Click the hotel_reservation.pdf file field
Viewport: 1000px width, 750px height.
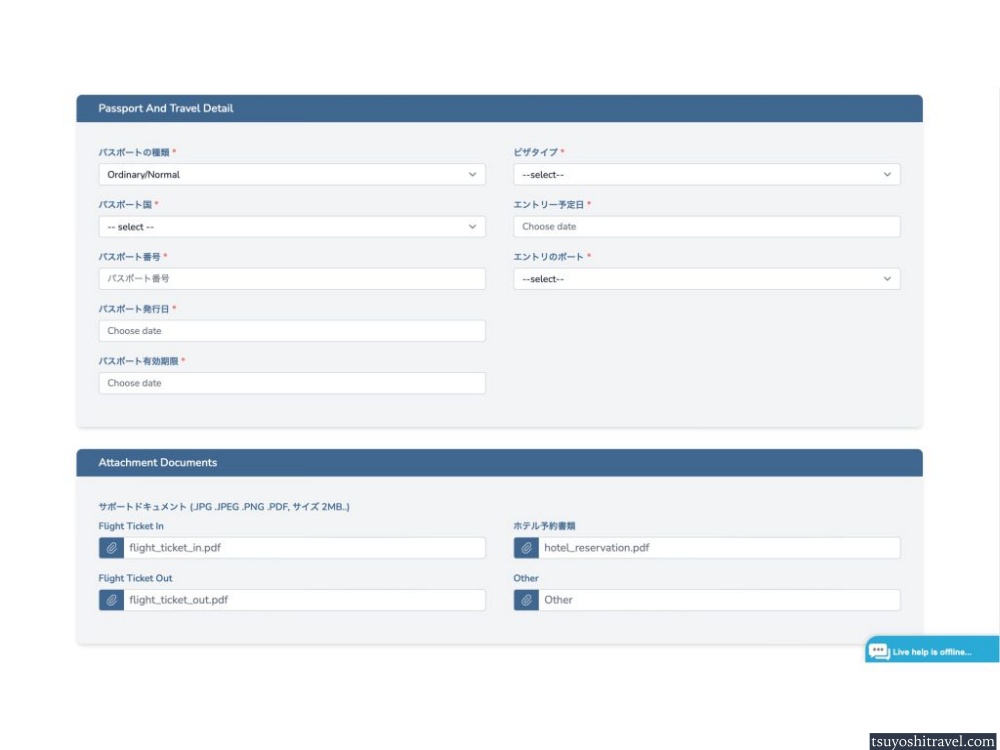(x=718, y=548)
